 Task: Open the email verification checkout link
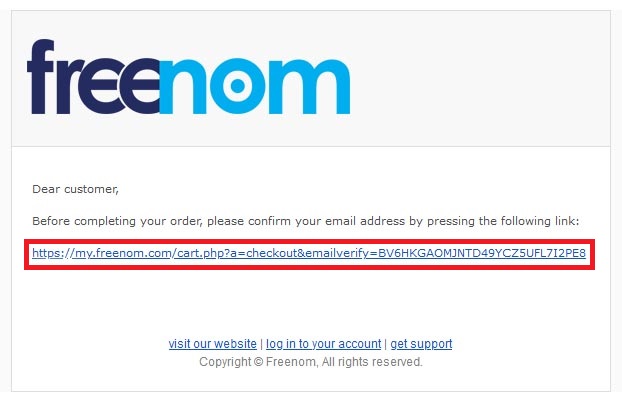point(309,253)
